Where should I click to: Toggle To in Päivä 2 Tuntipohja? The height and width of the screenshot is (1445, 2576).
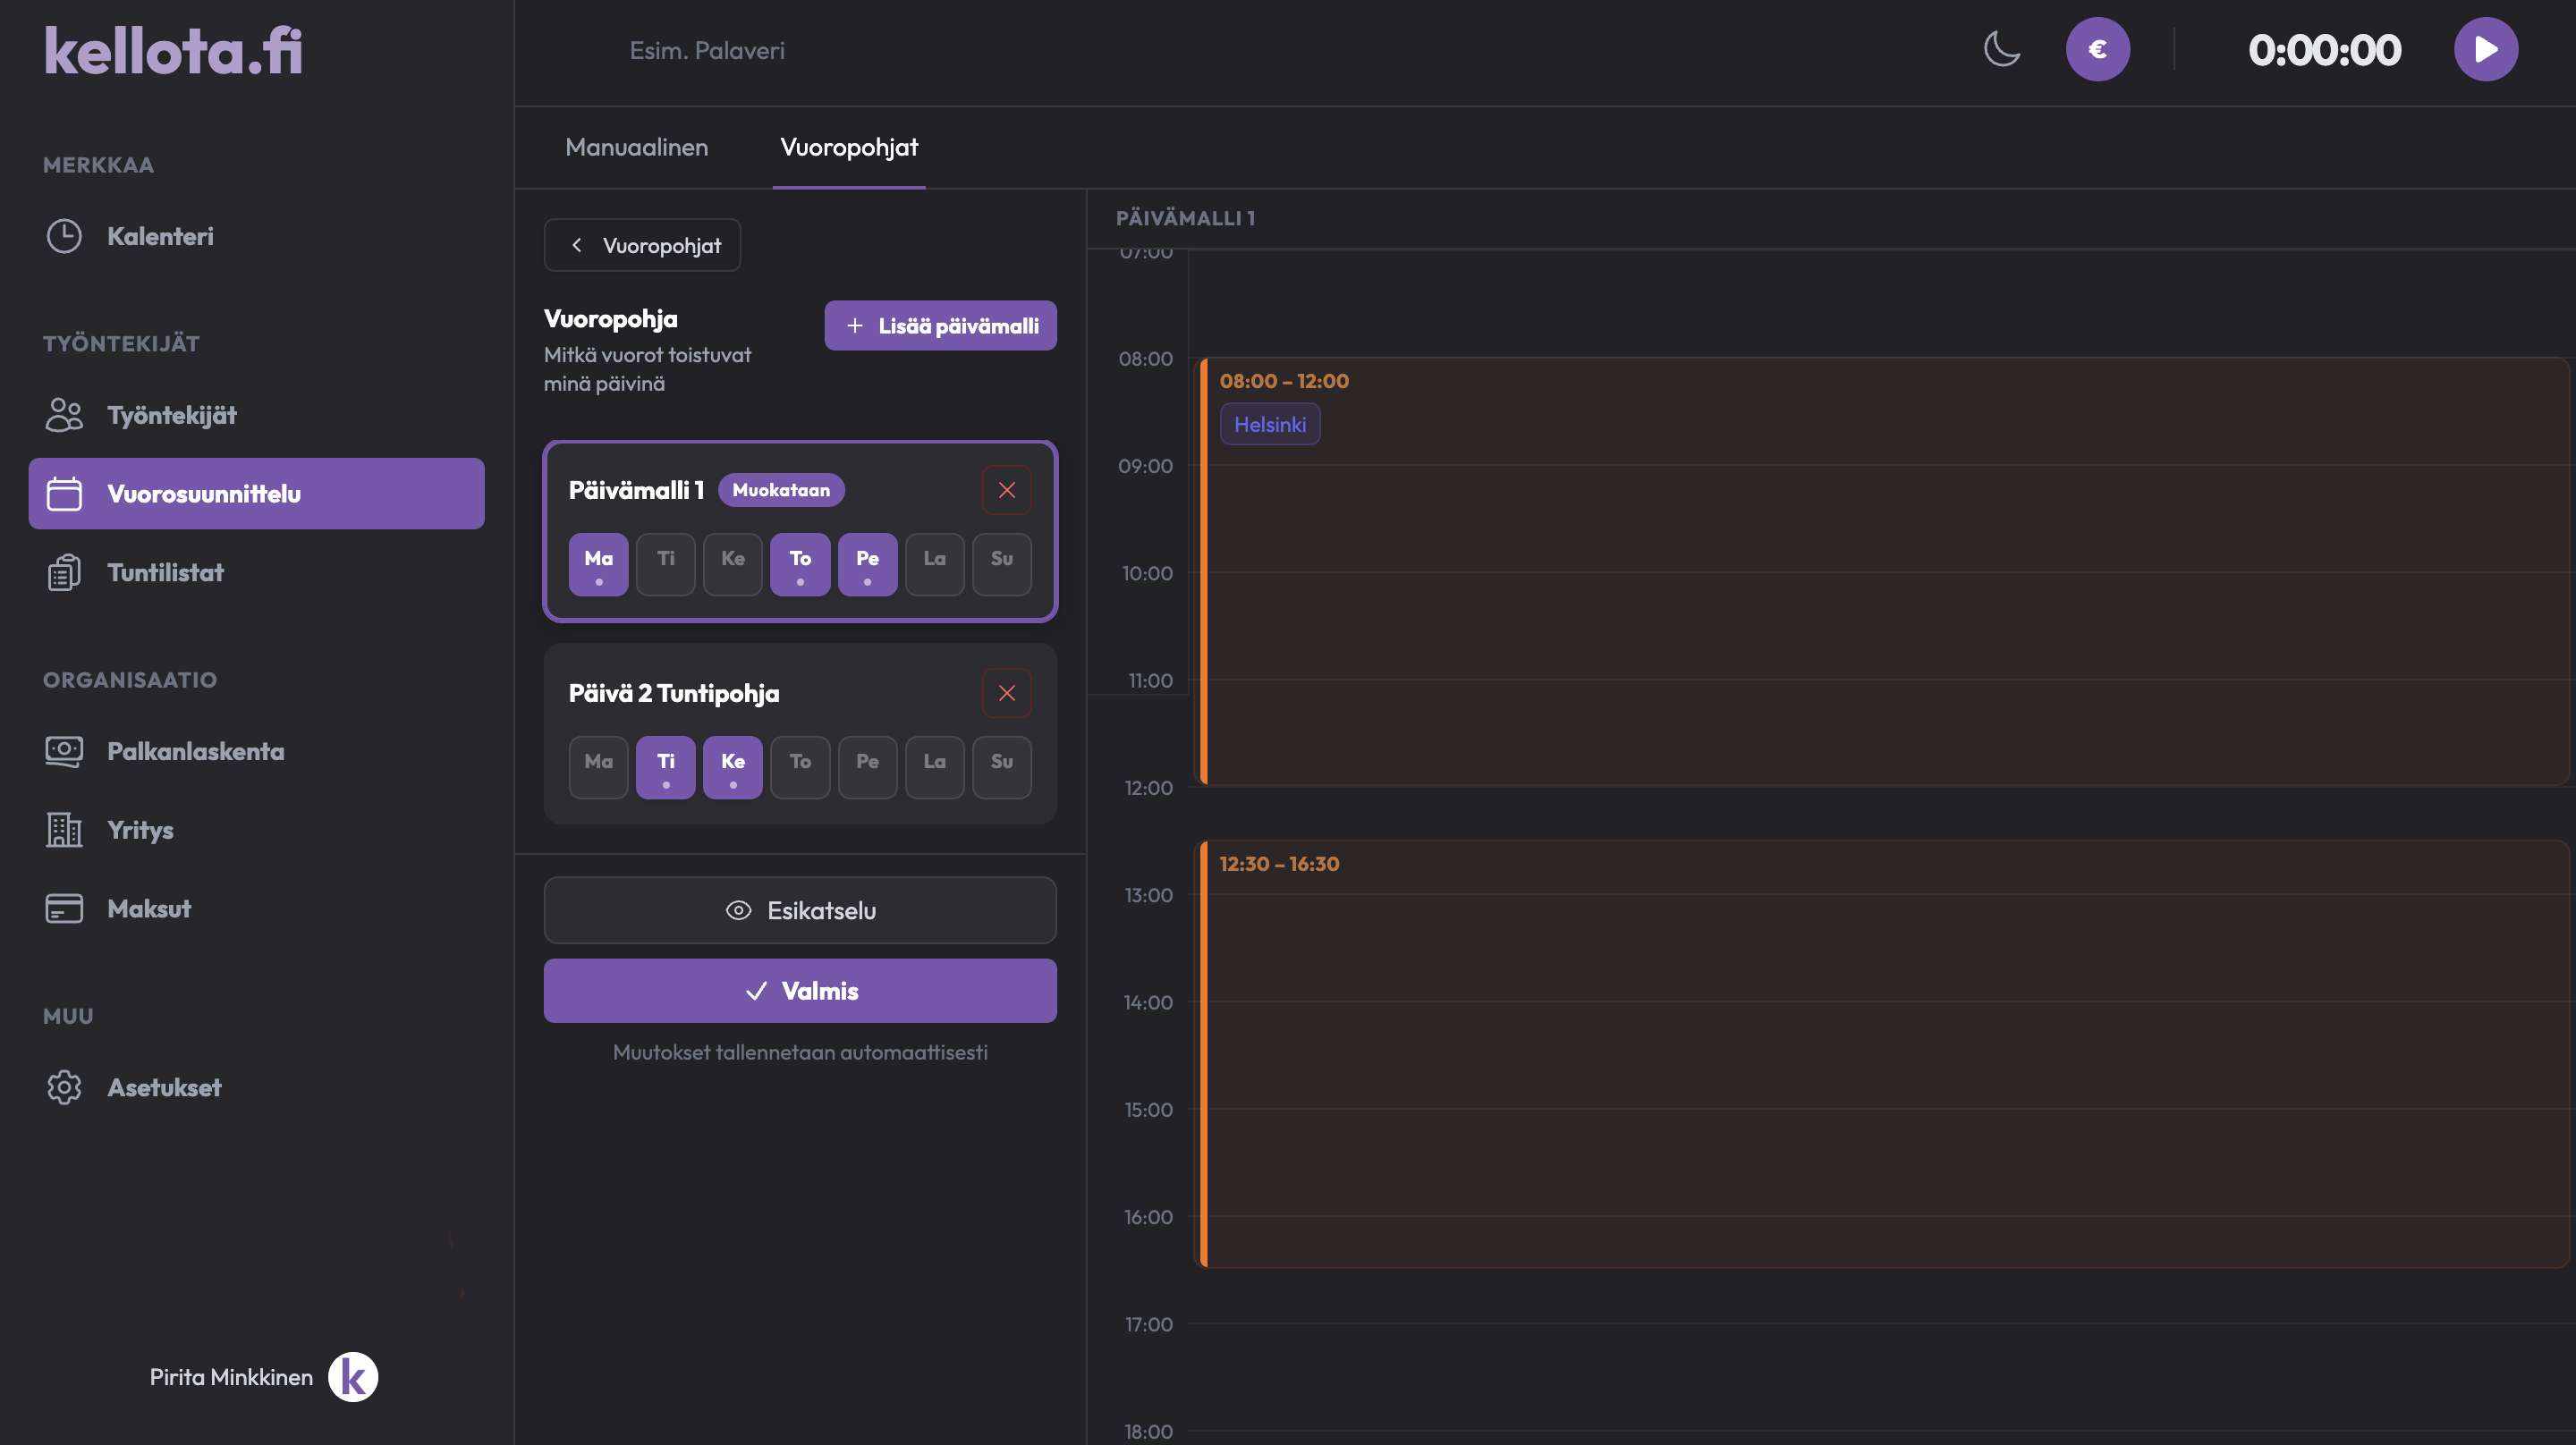tap(800, 768)
